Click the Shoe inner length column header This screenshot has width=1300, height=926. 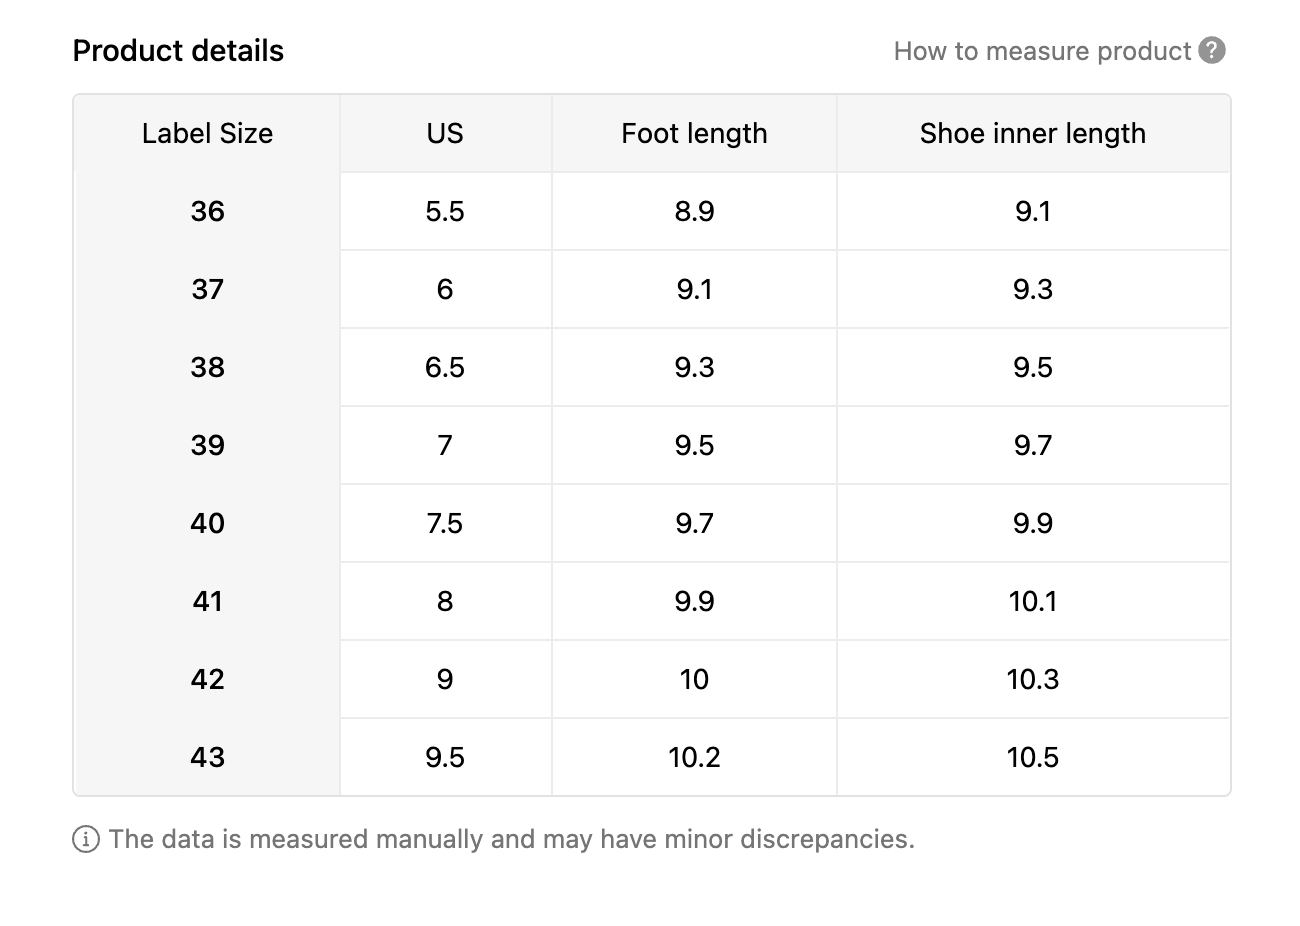tap(1032, 133)
